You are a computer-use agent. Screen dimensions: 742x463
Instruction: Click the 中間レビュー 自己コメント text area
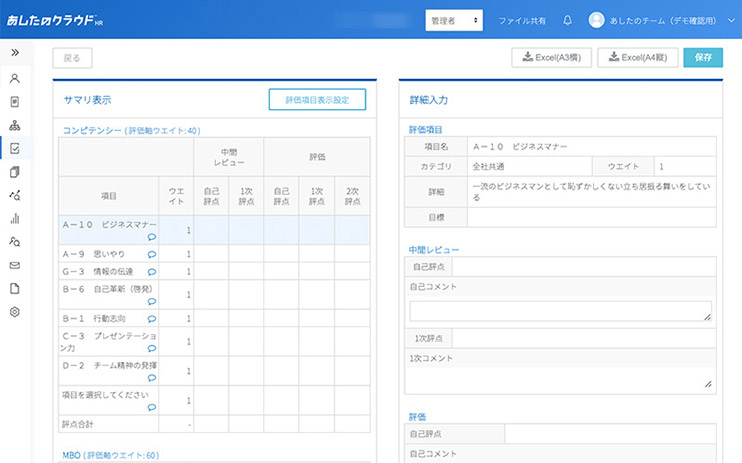(x=560, y=311)
